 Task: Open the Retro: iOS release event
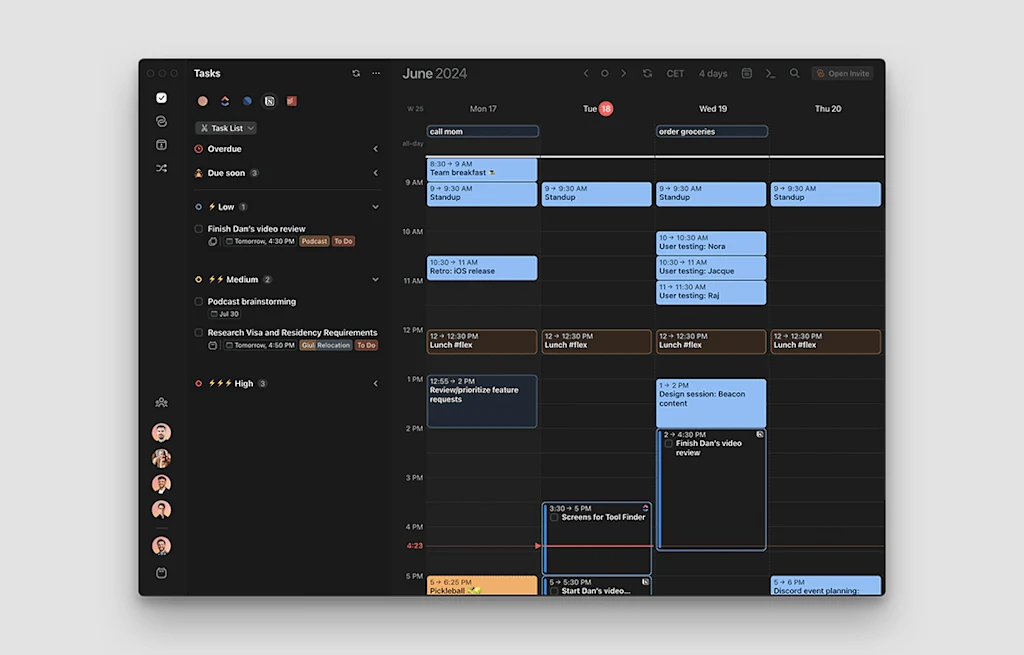coord(482,268)
